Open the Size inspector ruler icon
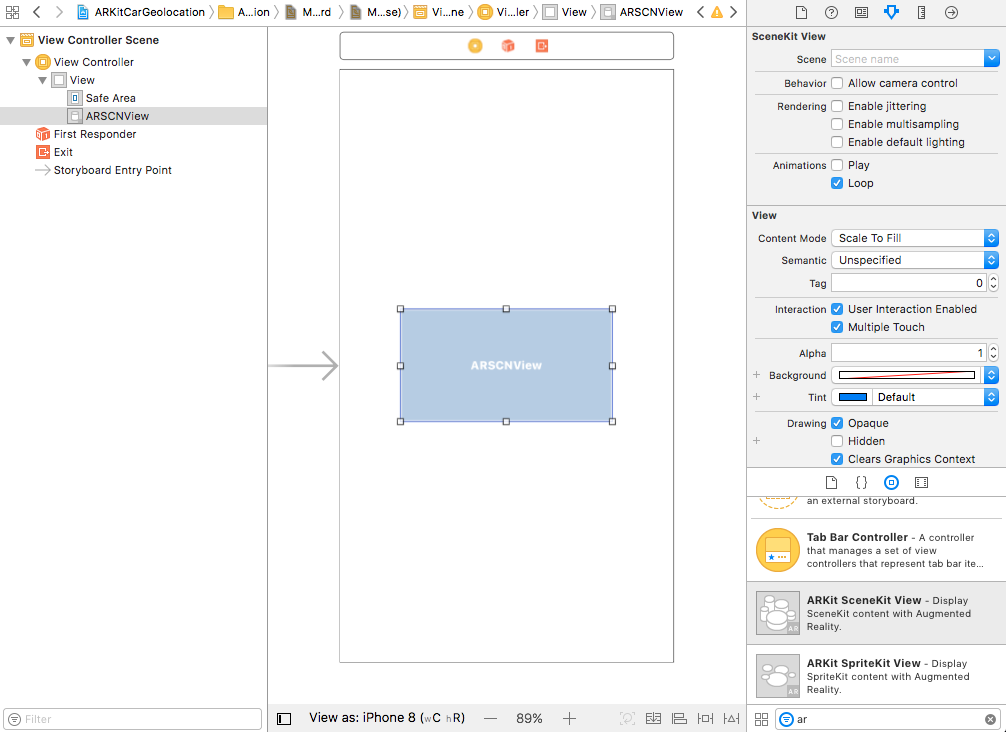The height and width of the screenshot is (732, 1006). pos(921,13)
